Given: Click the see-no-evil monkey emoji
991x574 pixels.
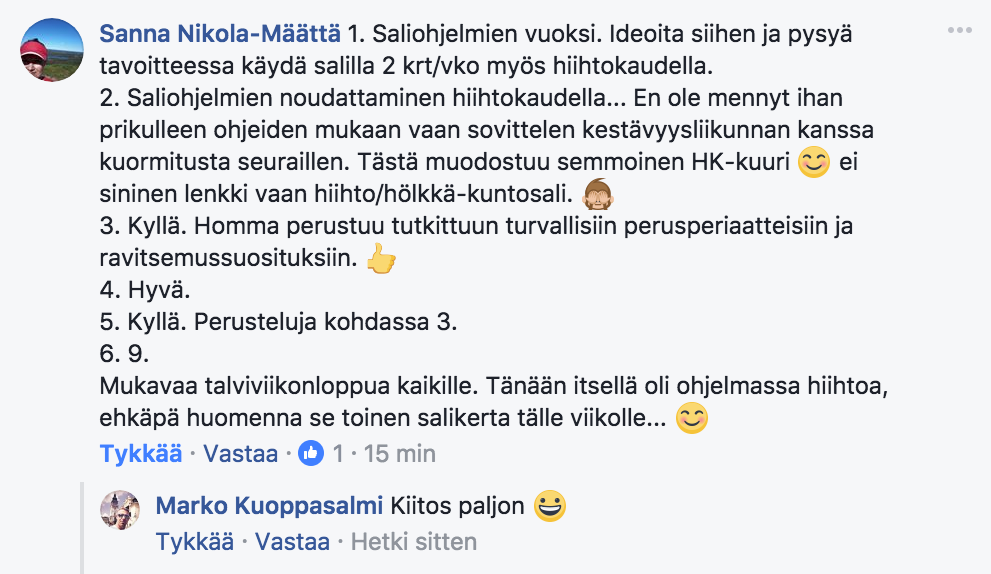Looking at the screenshot, I should click(x=597, y=194).
